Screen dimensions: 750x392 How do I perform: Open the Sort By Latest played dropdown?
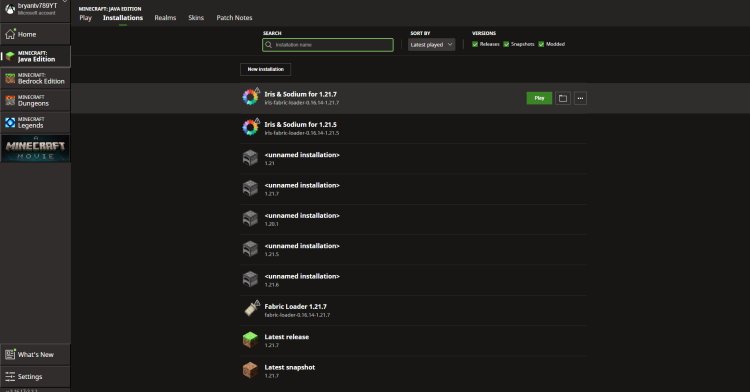click(431, 45)
